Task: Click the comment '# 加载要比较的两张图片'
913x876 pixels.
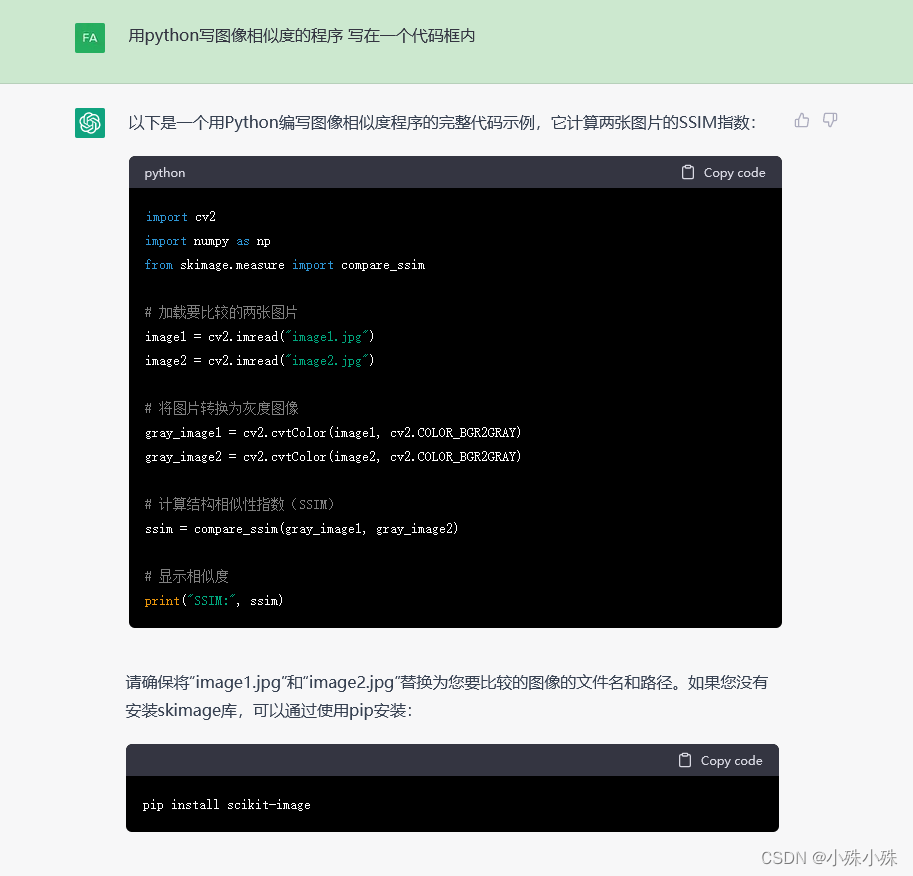Action: coord(221,313)
